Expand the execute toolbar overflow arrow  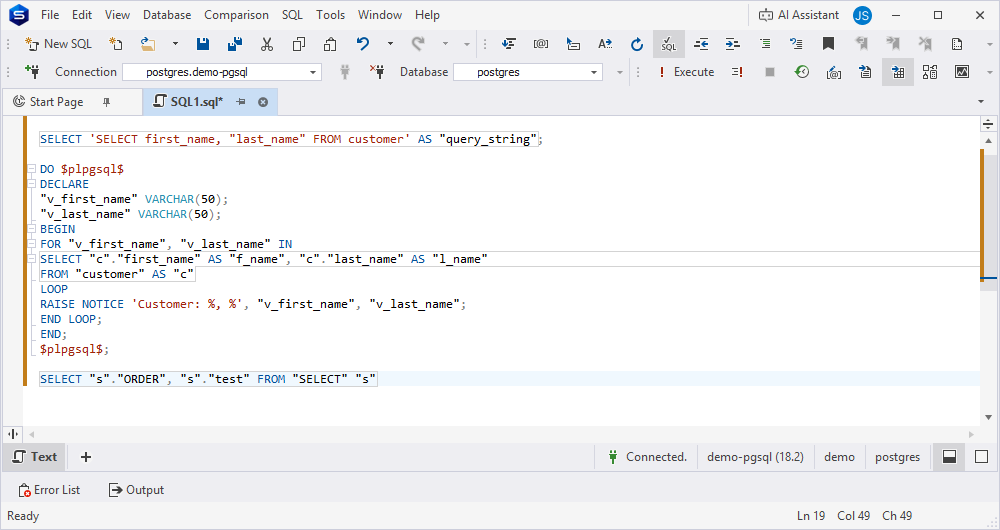[x=990, y=72]
